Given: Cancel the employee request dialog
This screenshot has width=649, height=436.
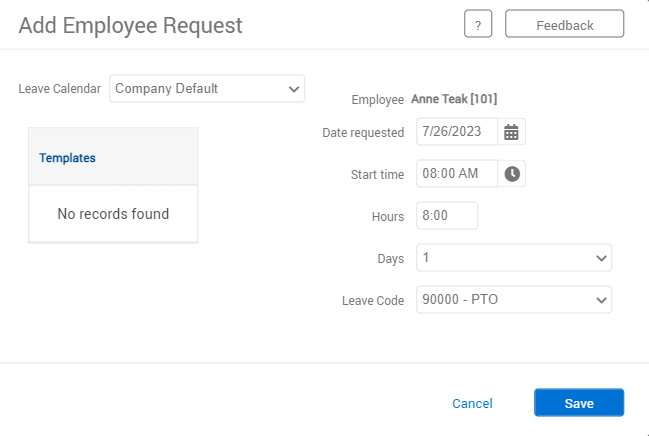Looking at the screenshot, I should click(x=472, y=404).
